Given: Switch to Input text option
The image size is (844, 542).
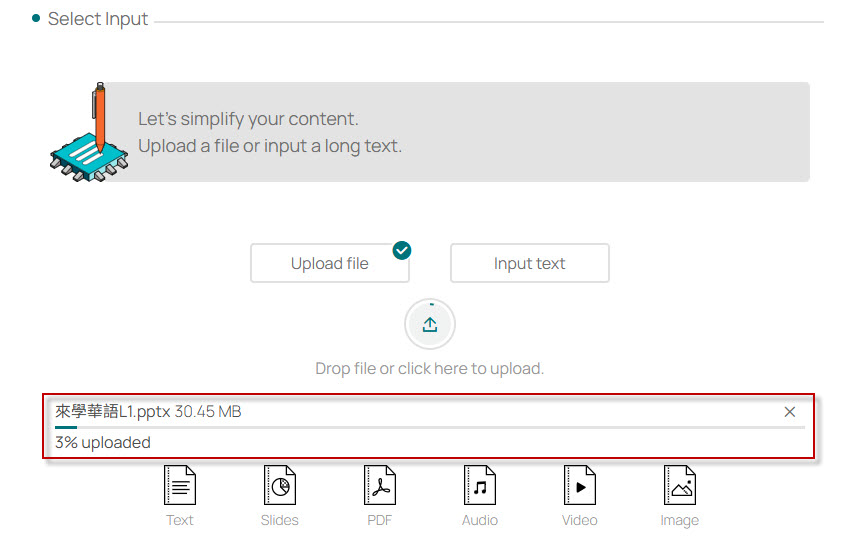Looking at the screenshot, I should (x=530, y=264).
